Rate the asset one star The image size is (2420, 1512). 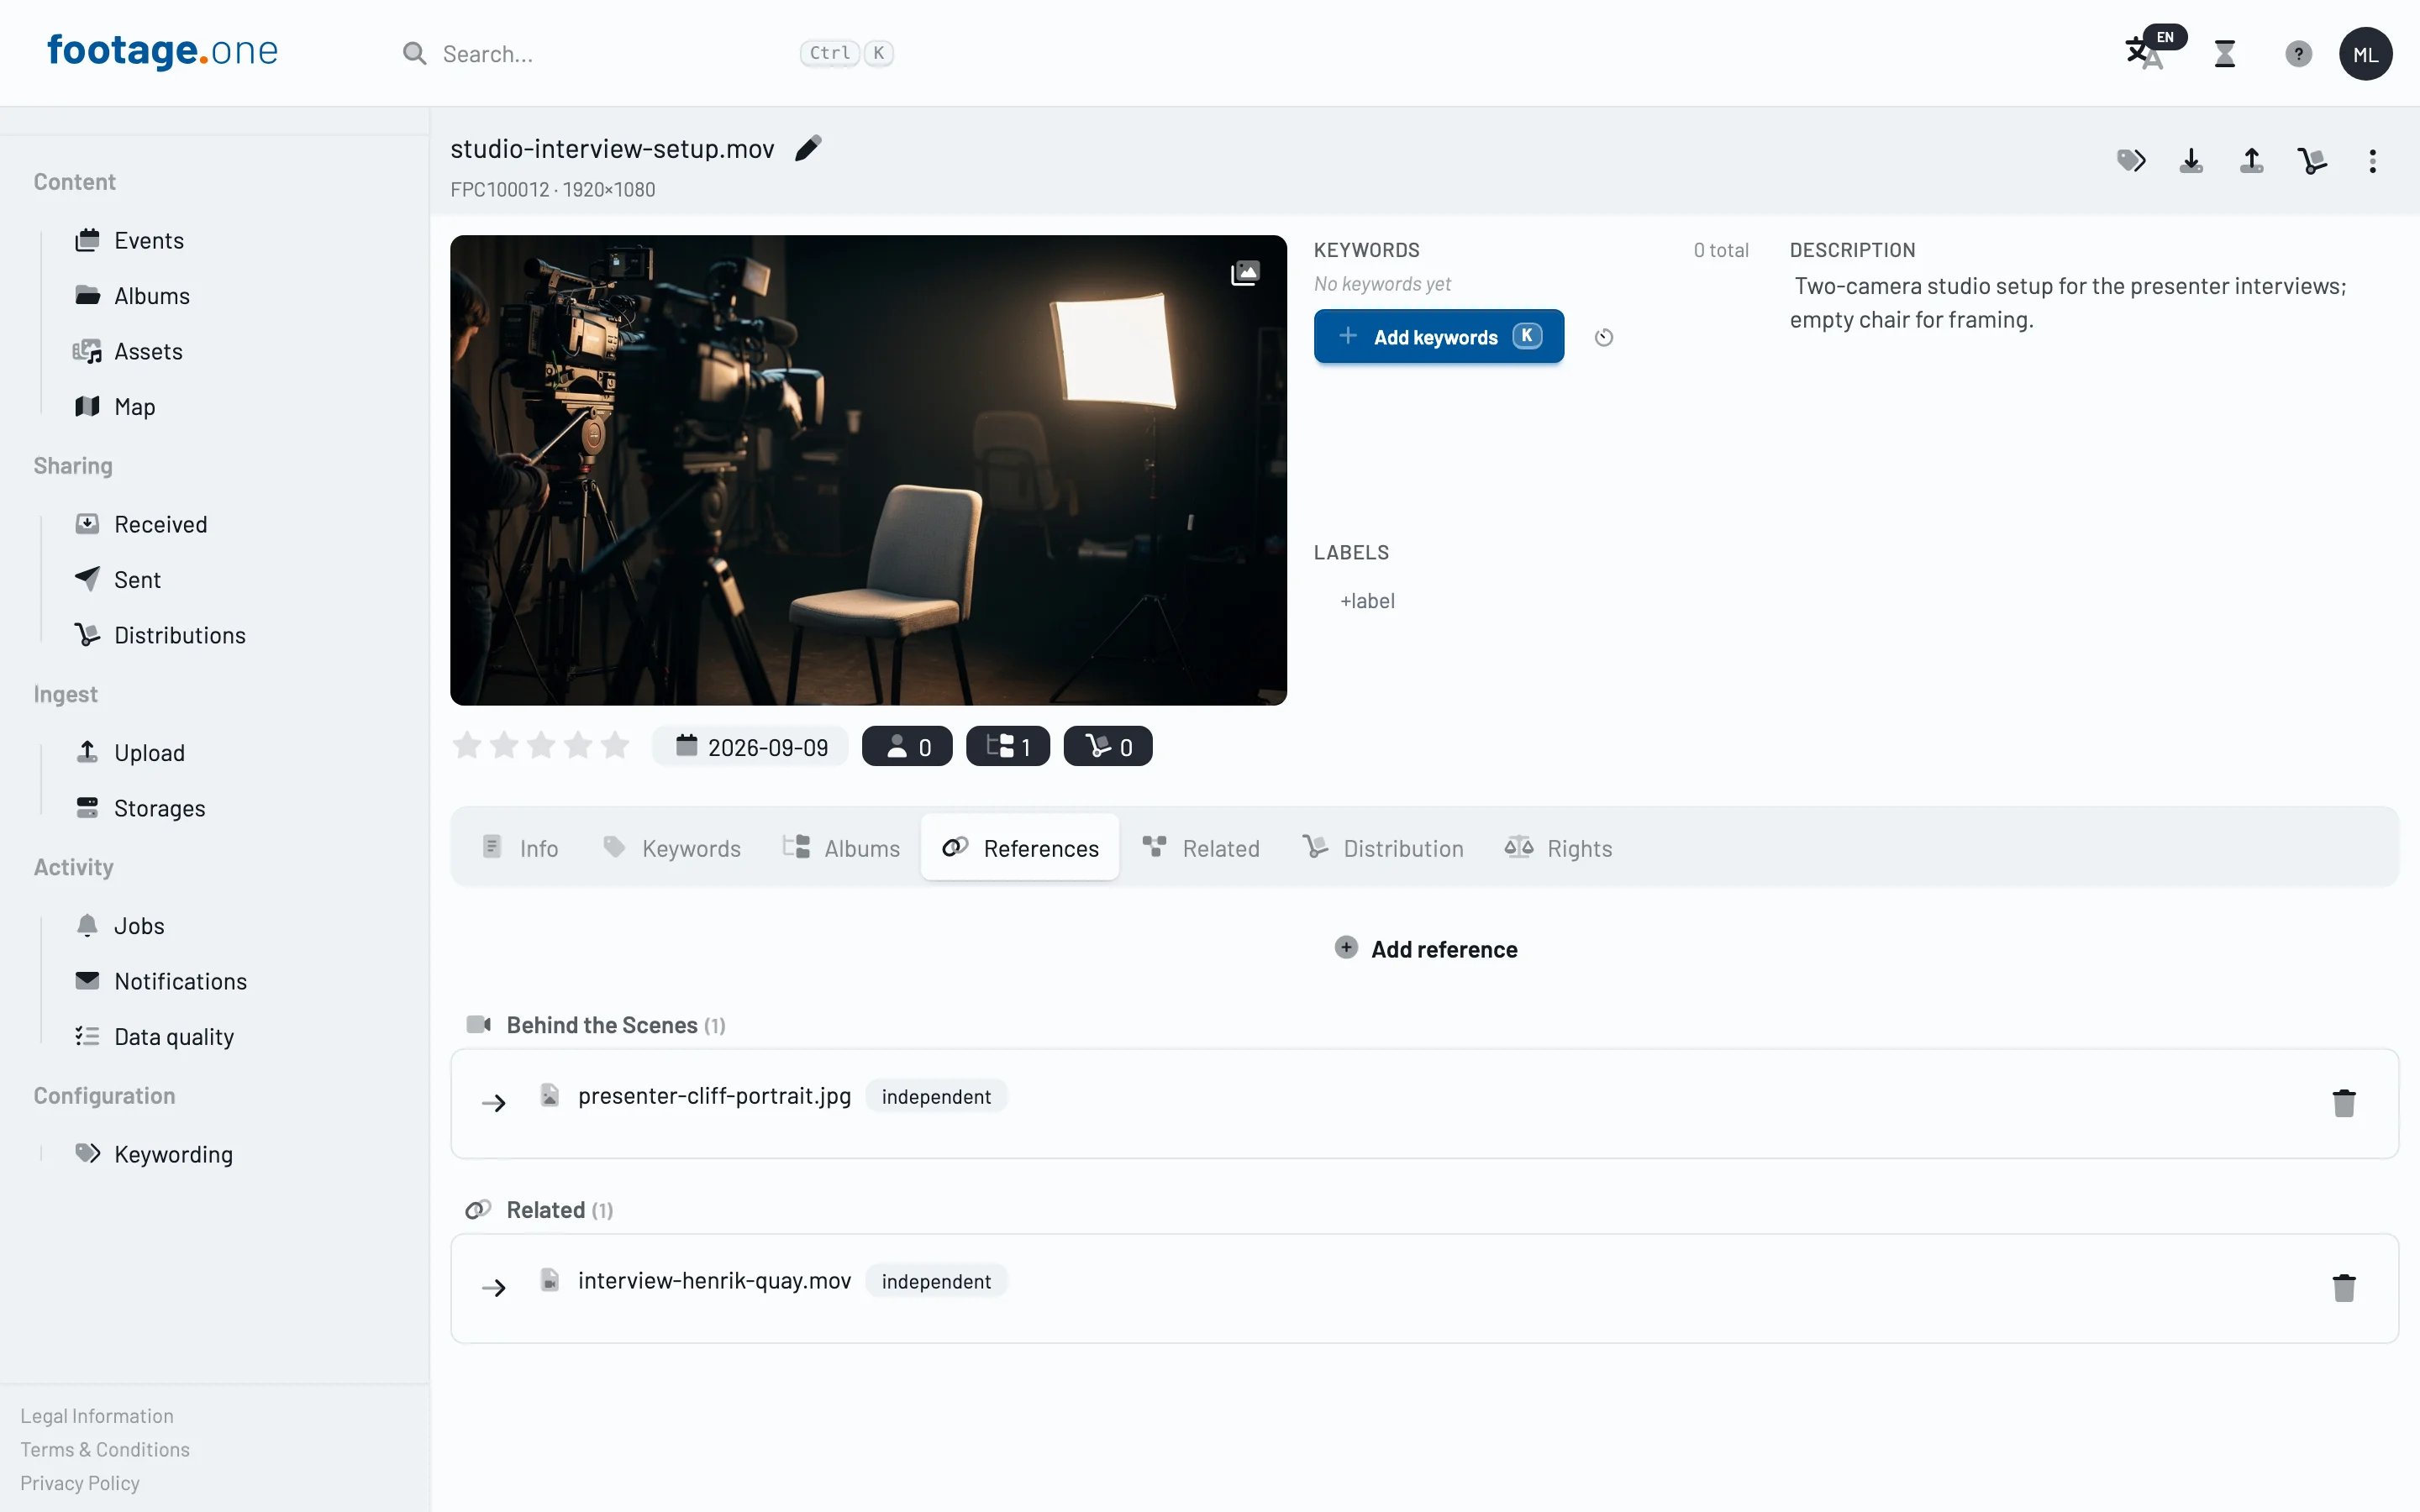click(467, 745)
